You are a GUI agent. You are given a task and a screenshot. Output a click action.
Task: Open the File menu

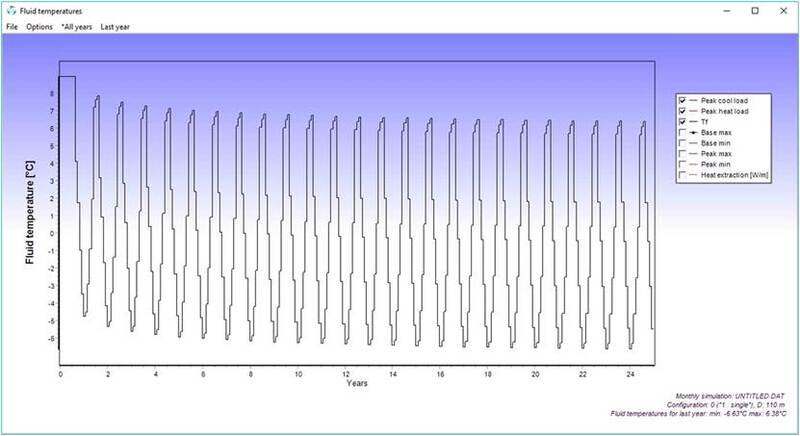[x=12, y=26]
